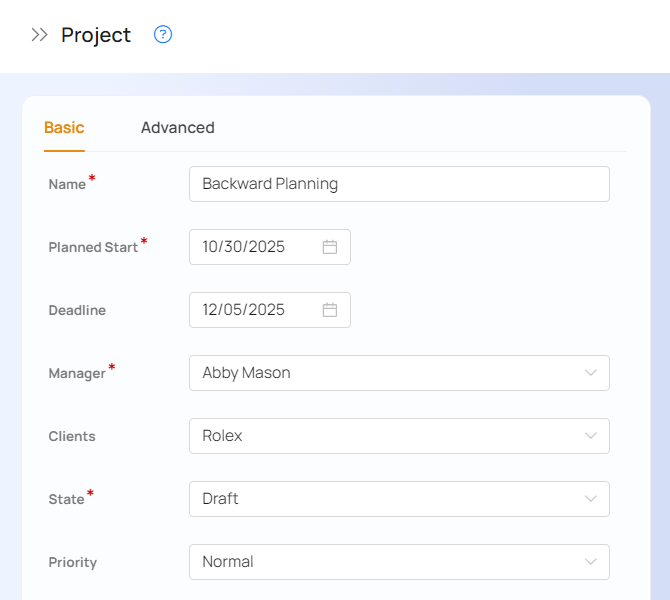
Task: Switch to the Advanced tab
Action: pyautogui.click(x=177, y=128)
